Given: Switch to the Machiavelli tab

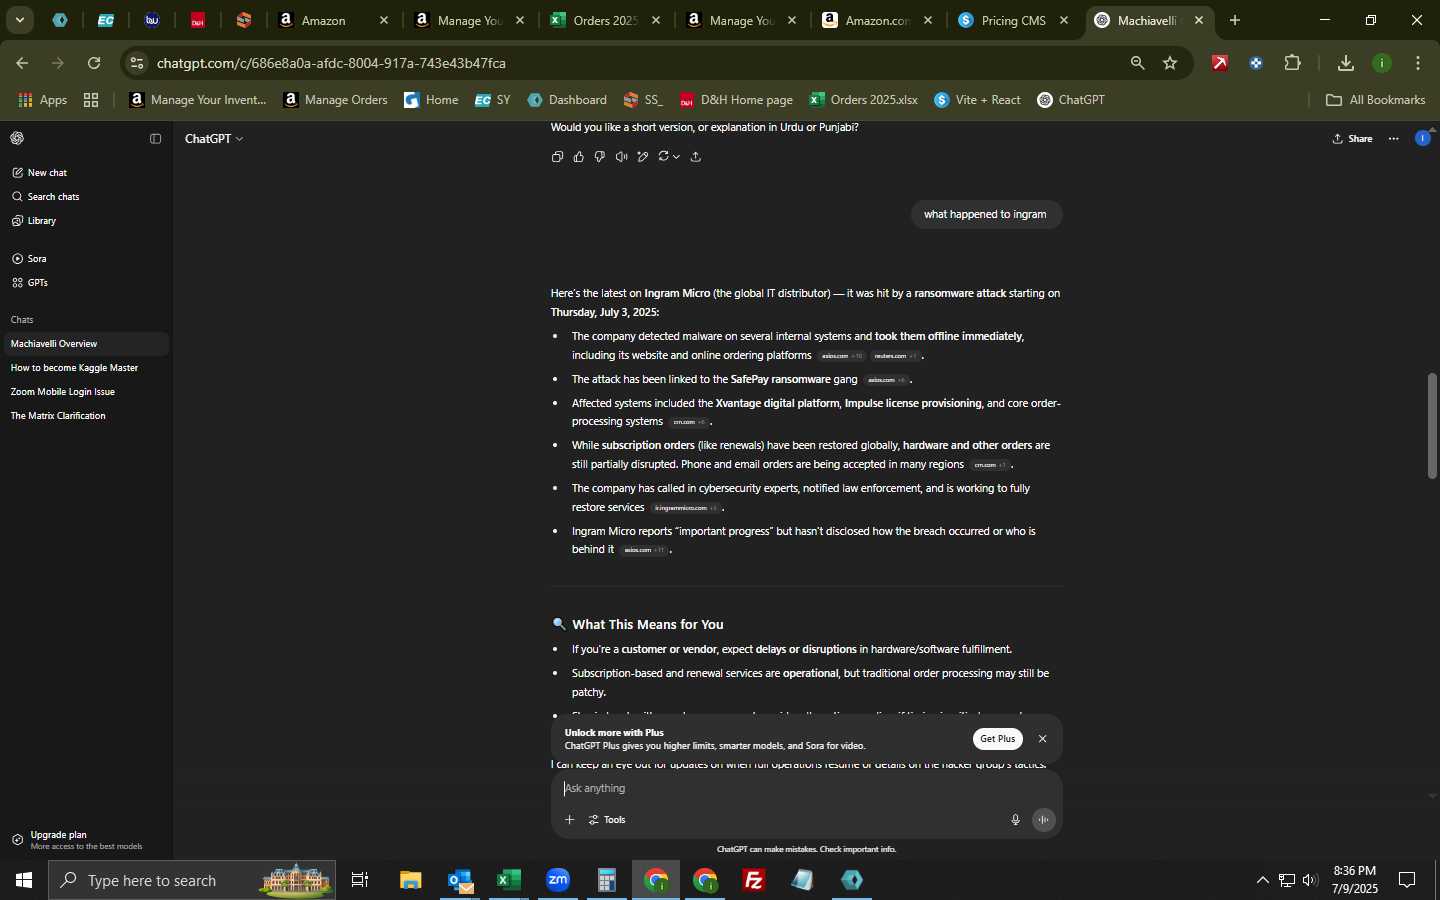Looking at the screenshot, I should (1149, 20).
